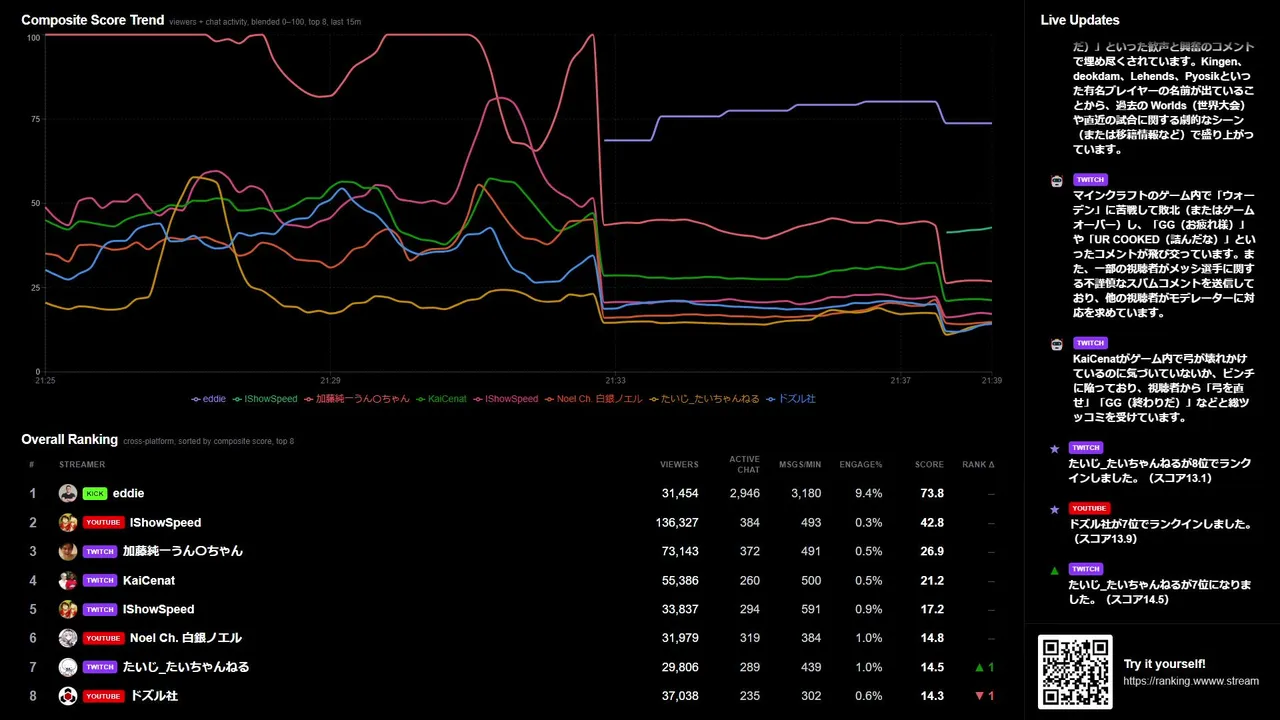Click the ドズル社 name in the ranking table
This screenshot has width=1280, height=720.
(154, 697)
